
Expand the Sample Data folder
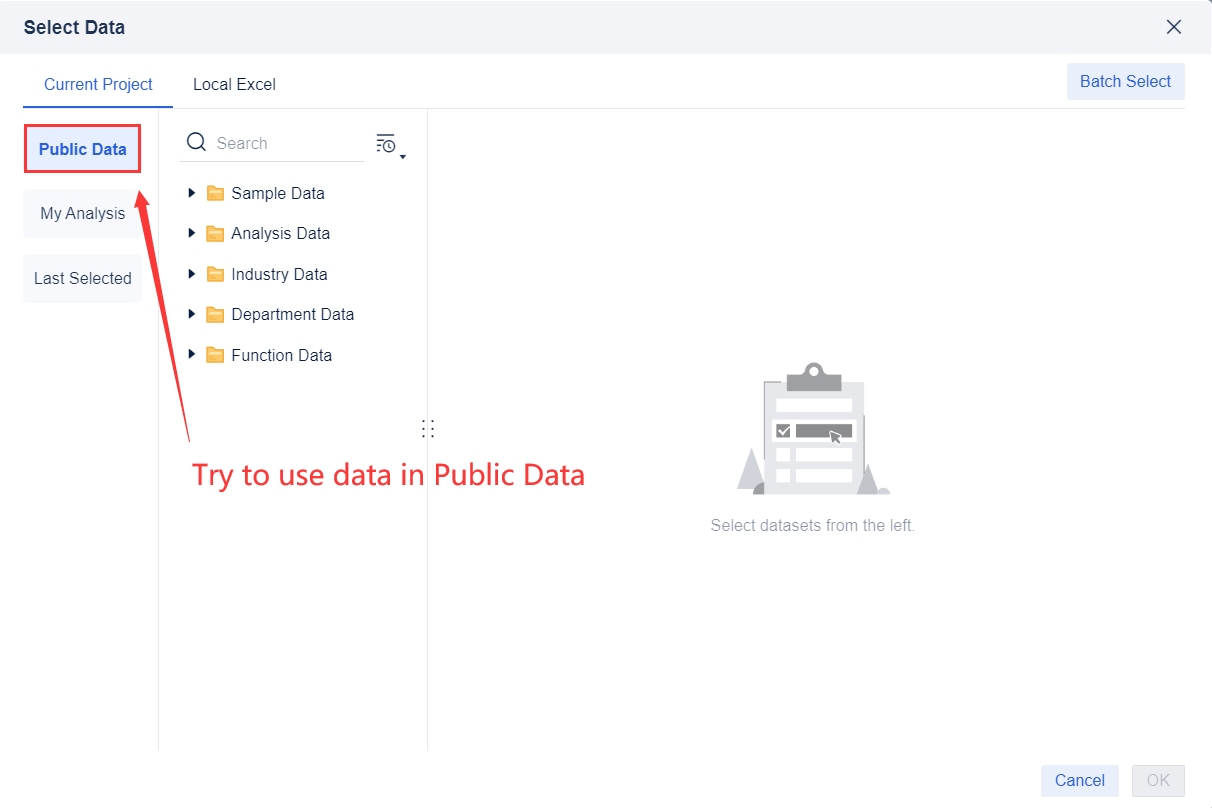[x=192, y=192]
